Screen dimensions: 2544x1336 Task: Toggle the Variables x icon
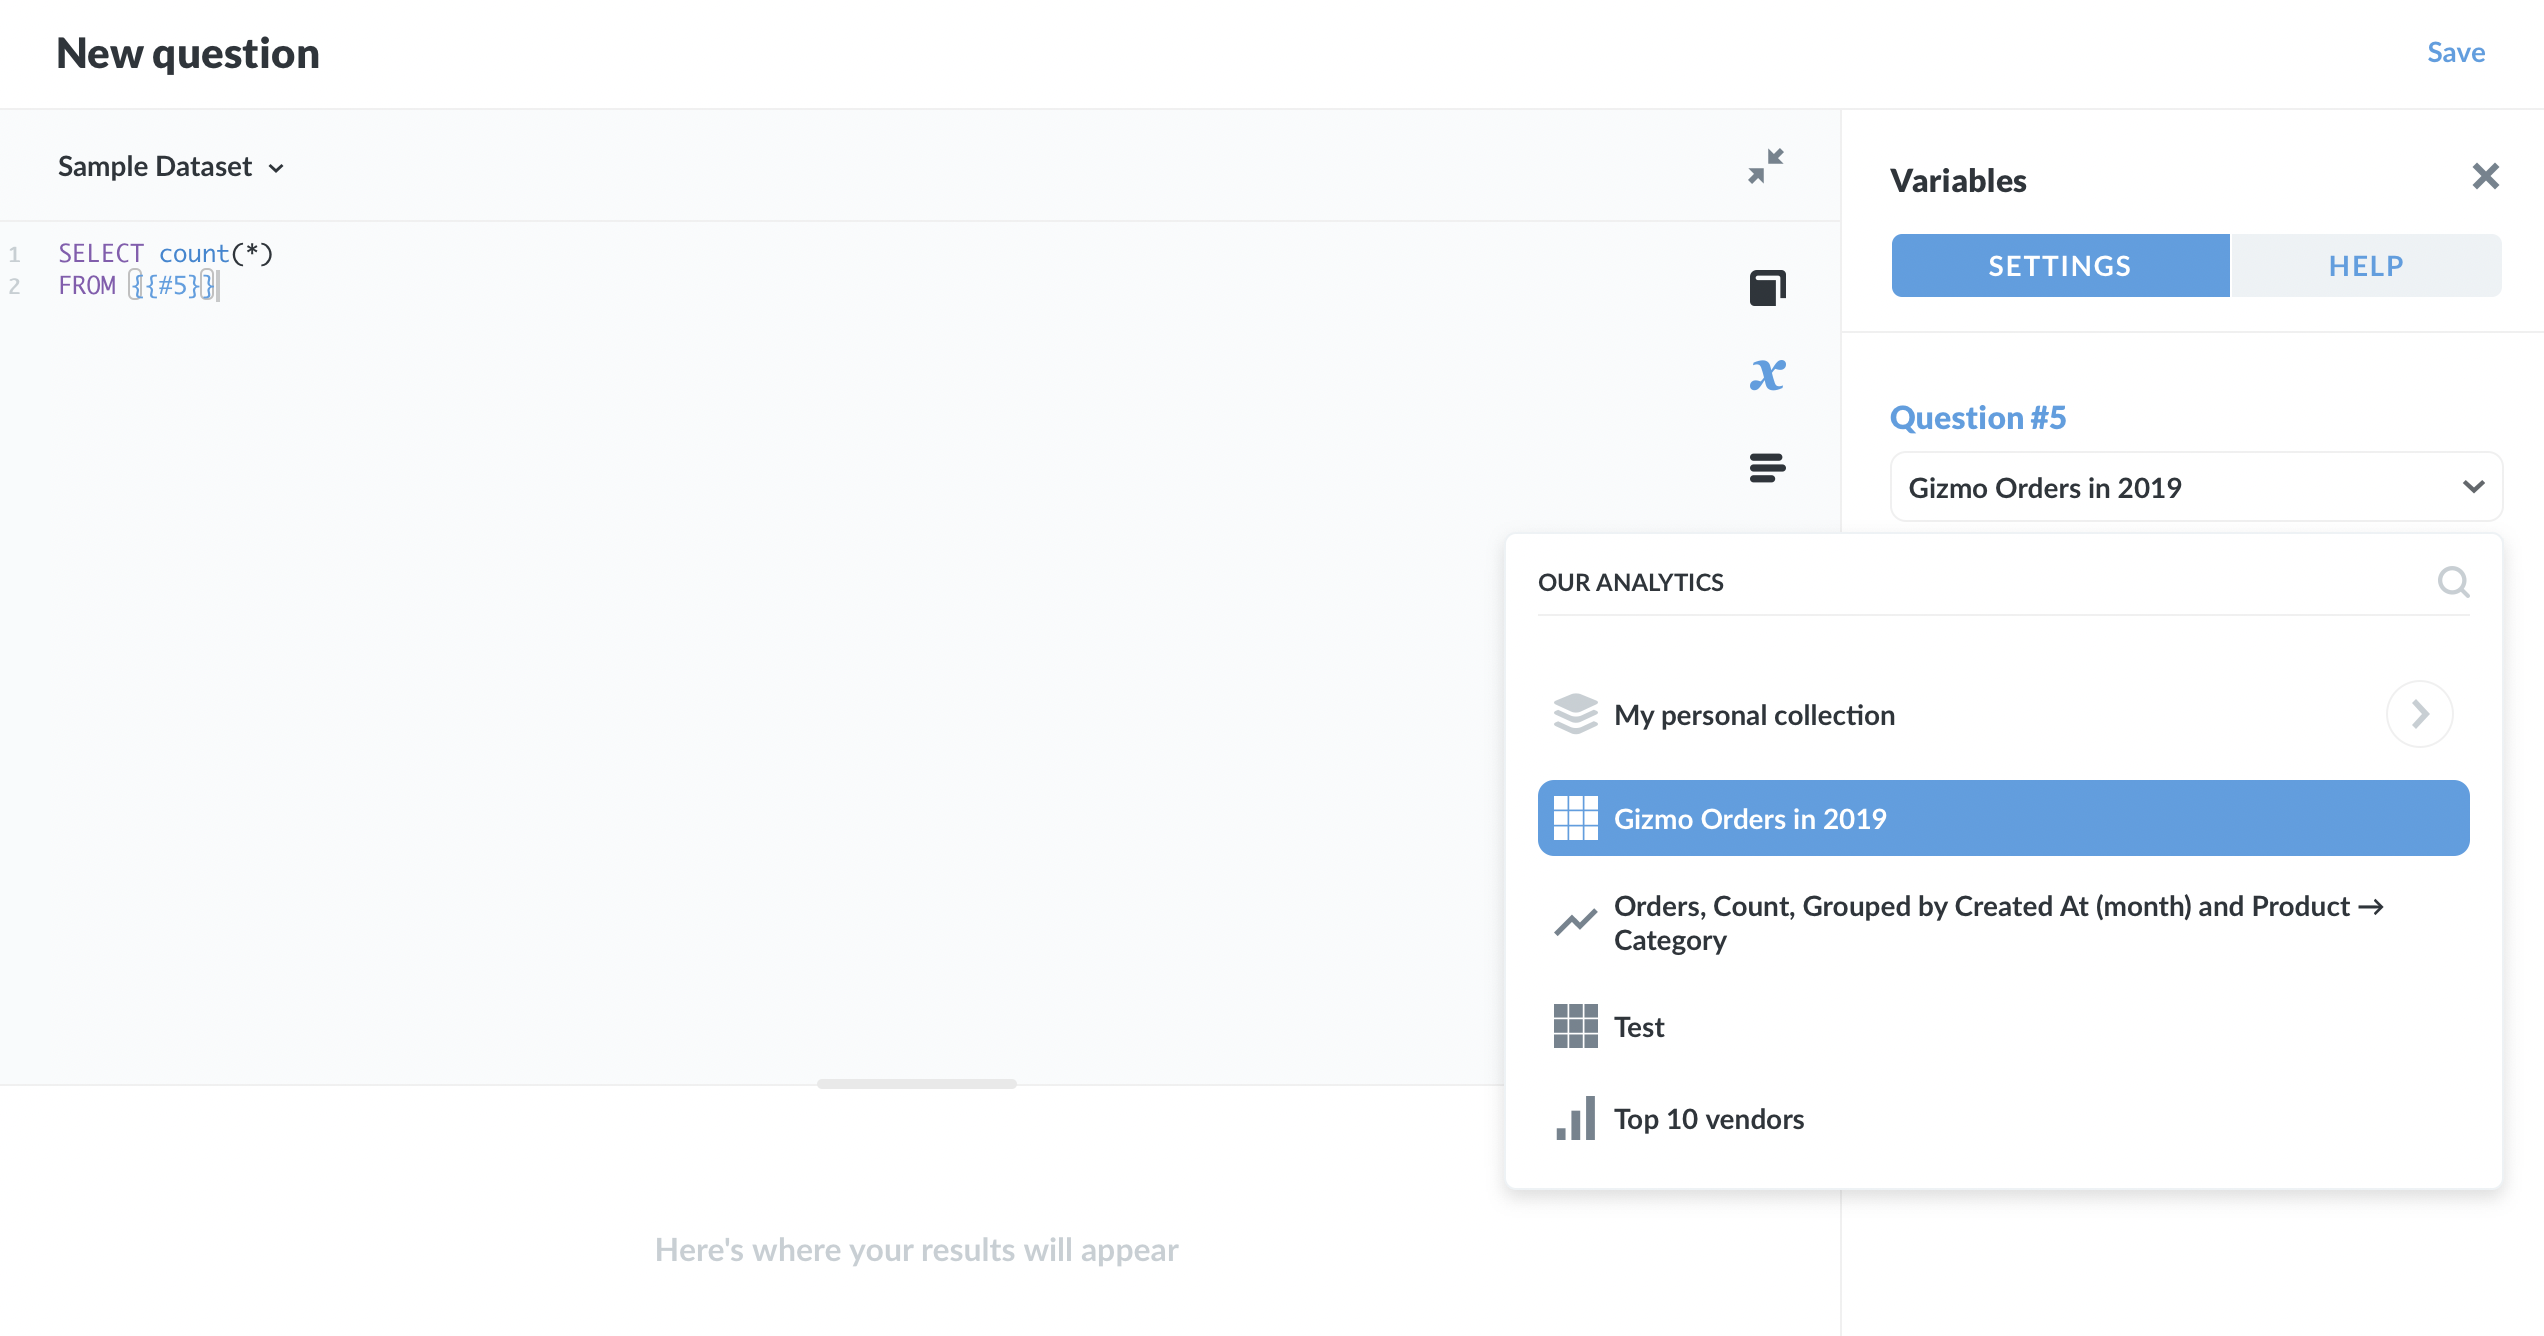point(1767,376)
